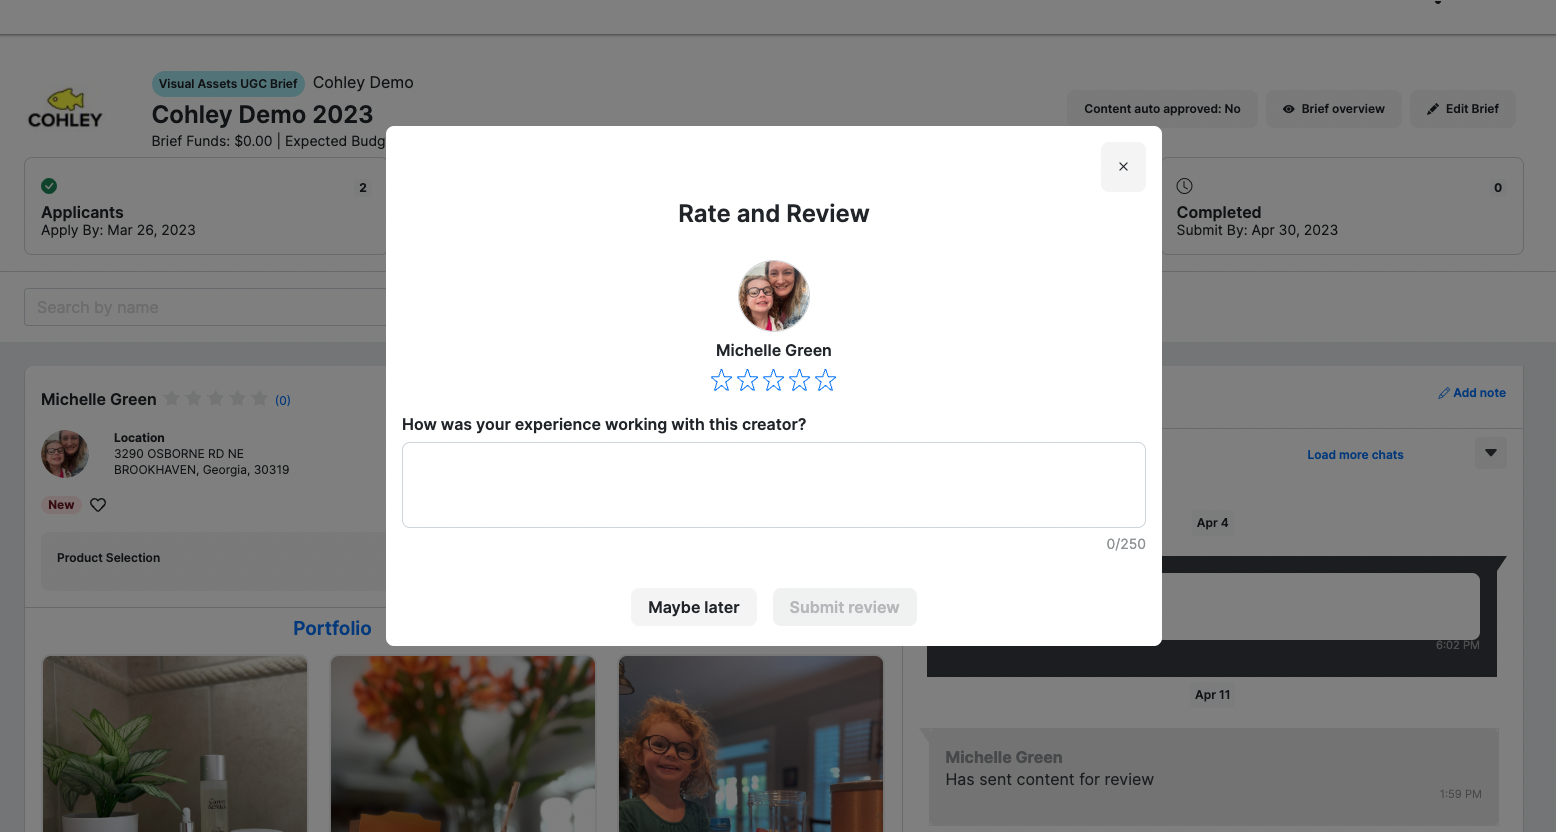
Task: Click Michelle Green's avatar in the profile card
Action: [x=65, y=454]
